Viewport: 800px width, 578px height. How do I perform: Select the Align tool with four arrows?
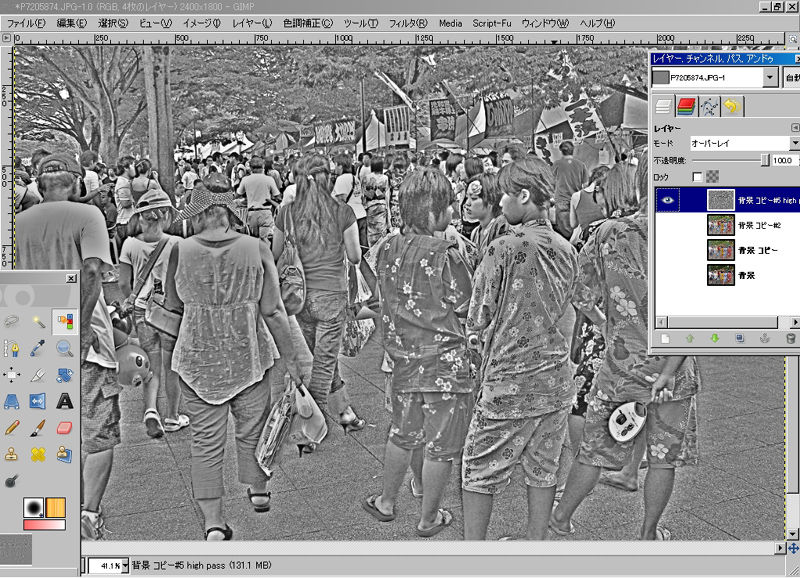(x=11, y=375)
